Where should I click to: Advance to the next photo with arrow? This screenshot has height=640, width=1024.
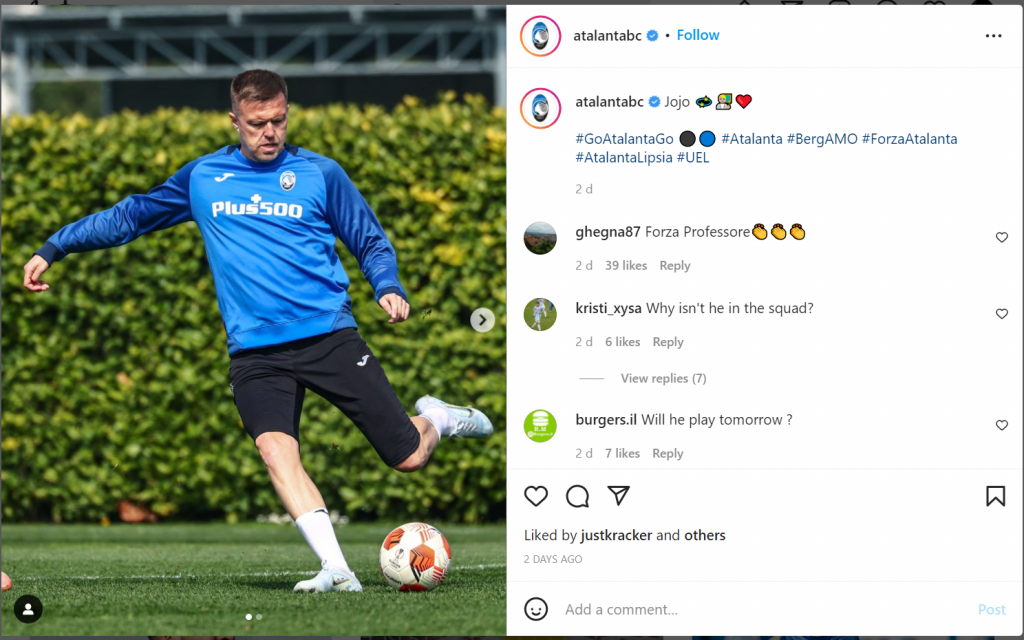click(483, 320)
